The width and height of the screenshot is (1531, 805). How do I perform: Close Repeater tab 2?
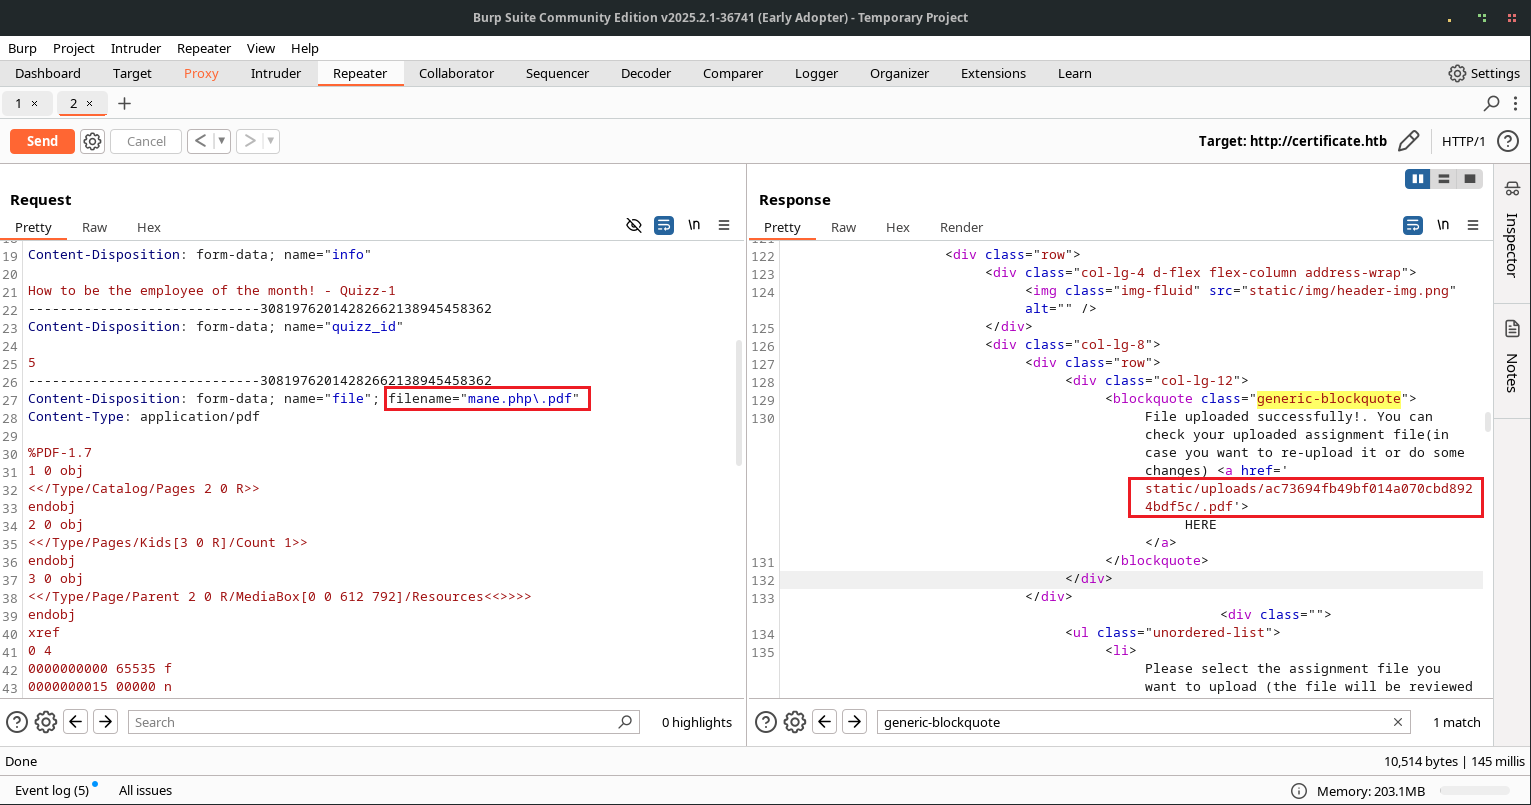pos(89,103)
